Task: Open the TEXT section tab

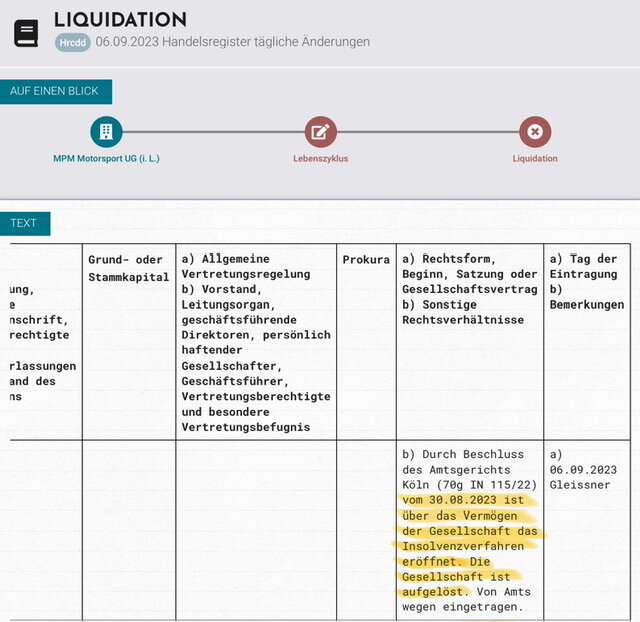Action: click(x=24, y=223)
